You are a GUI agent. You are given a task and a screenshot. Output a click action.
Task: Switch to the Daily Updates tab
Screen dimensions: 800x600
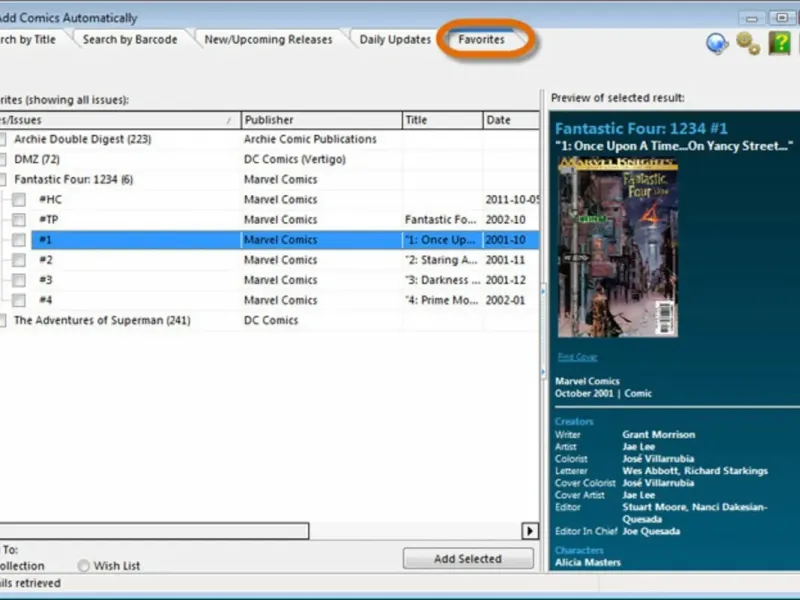[395, 39]
